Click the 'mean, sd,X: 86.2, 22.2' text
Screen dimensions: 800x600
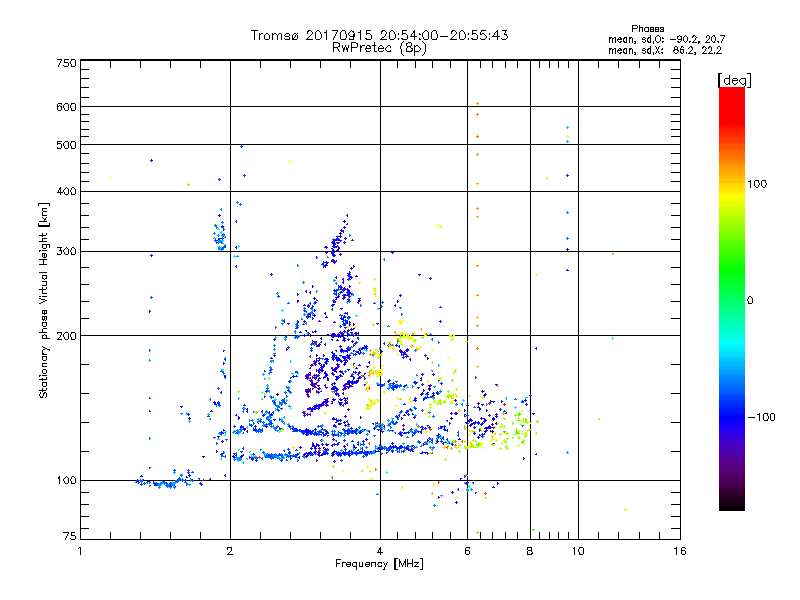[x=665, y=51]
